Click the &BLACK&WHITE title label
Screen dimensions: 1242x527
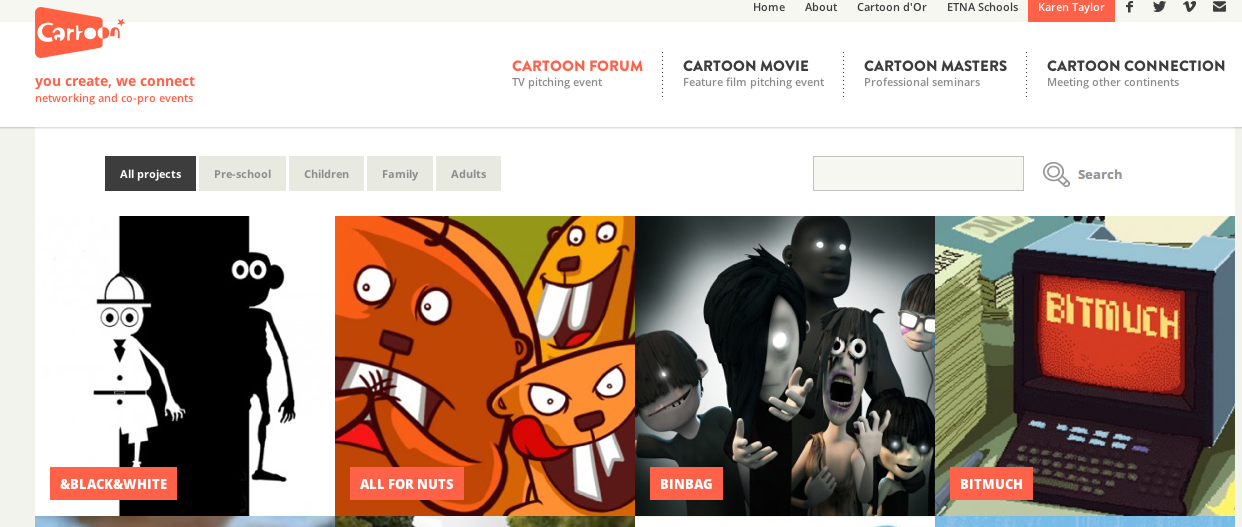113,484
